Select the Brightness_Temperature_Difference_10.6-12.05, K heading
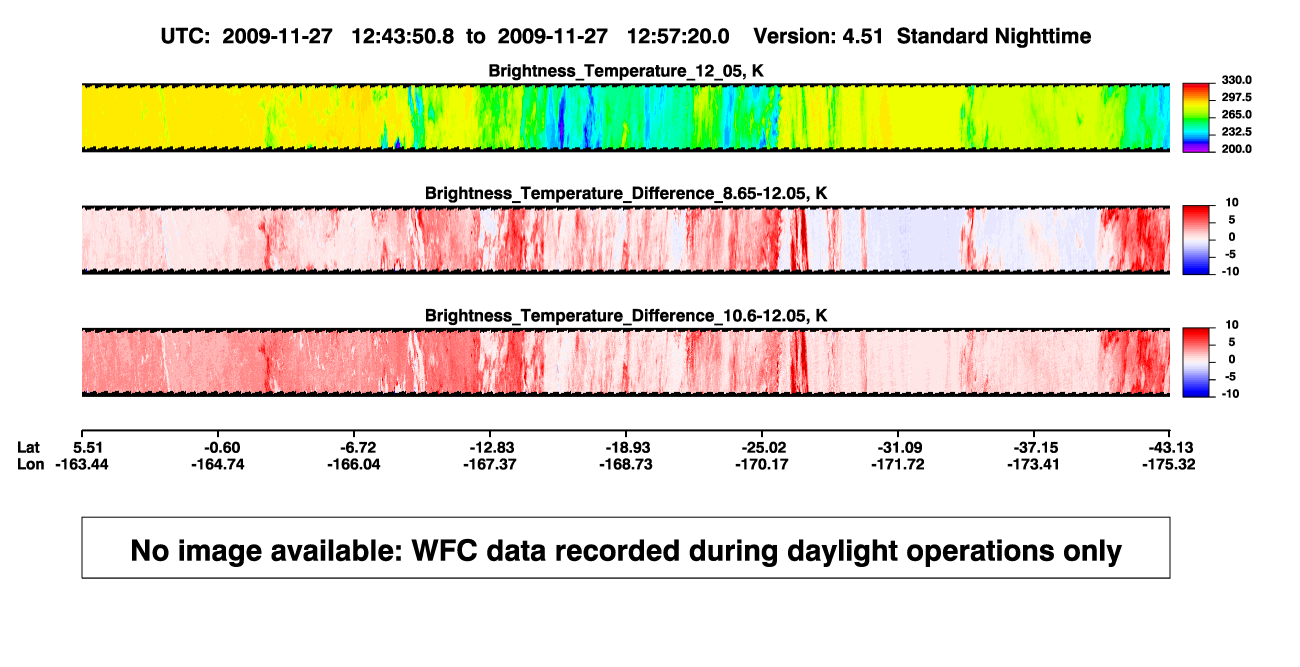 coord(626,316)
